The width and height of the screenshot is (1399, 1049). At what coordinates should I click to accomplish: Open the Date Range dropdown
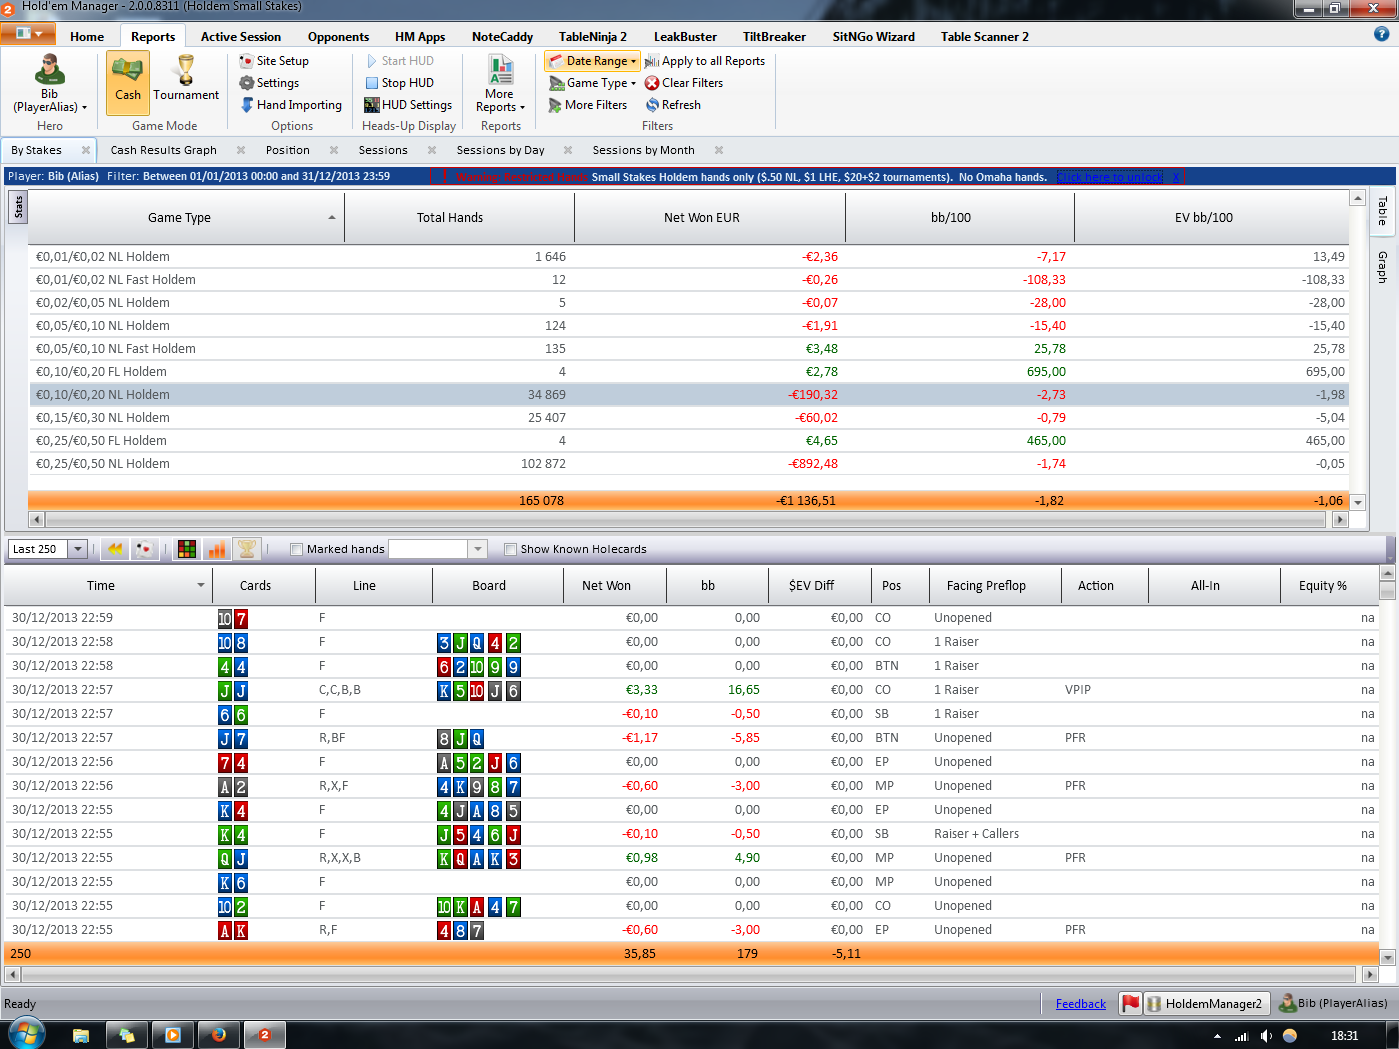click(592, 61)
